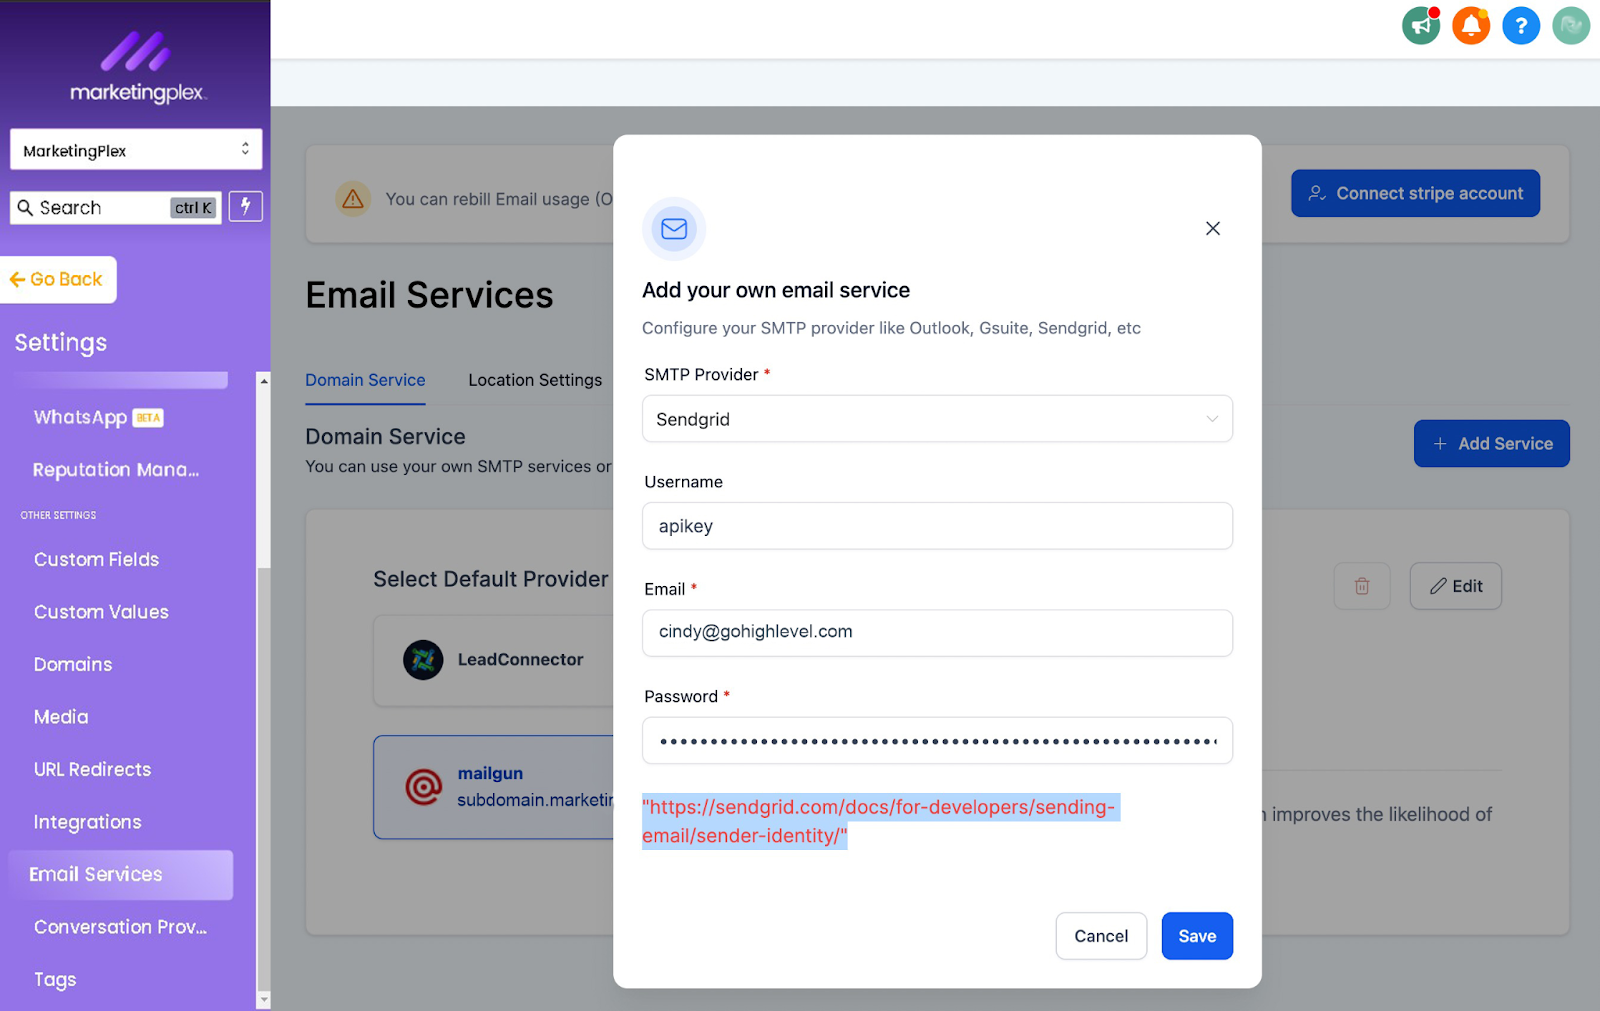Open Conversation Providers settings
The image size is (1600, 1011).
120,927
